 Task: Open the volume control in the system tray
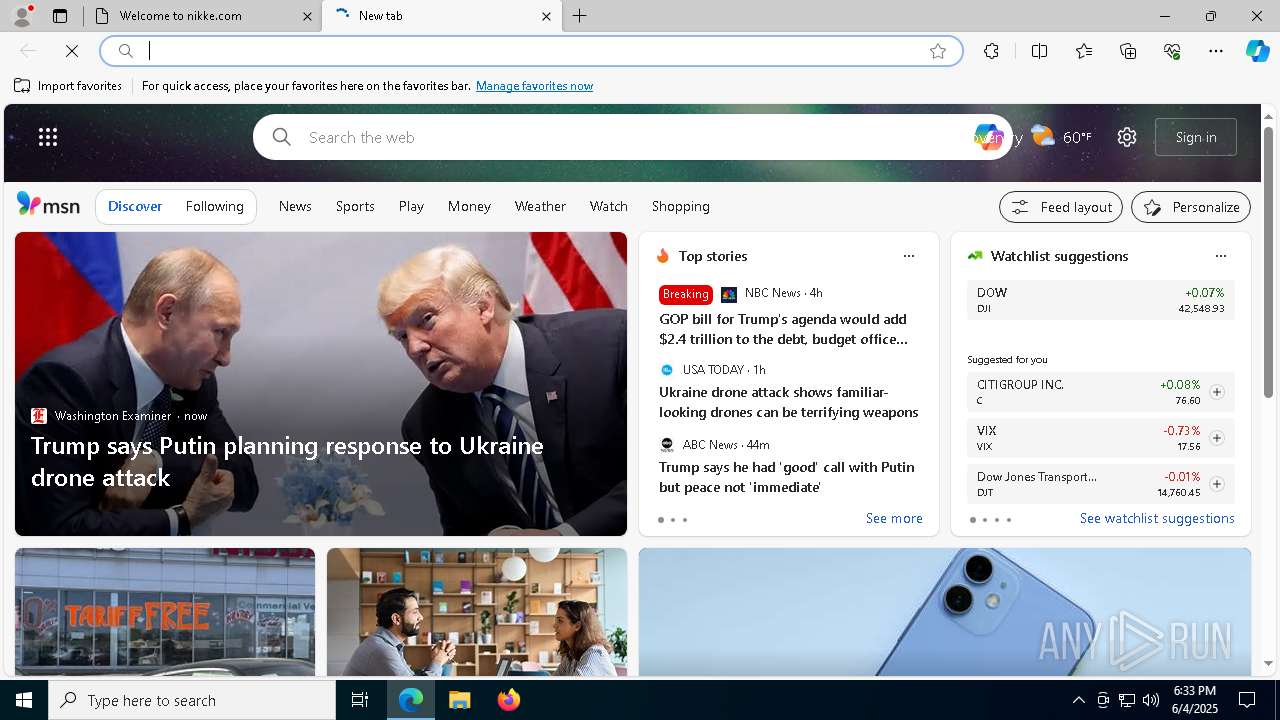coord(1150,700)
